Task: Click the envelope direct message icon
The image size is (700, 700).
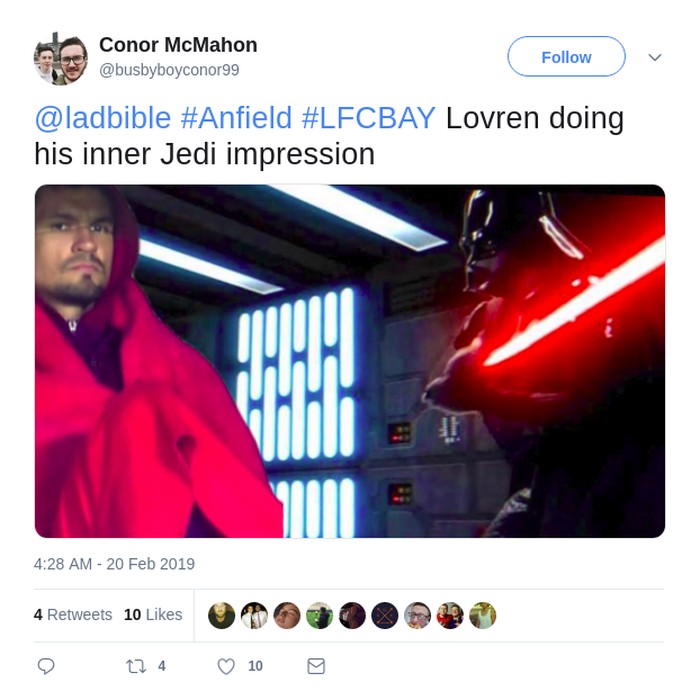Action: tap(316, 666)
